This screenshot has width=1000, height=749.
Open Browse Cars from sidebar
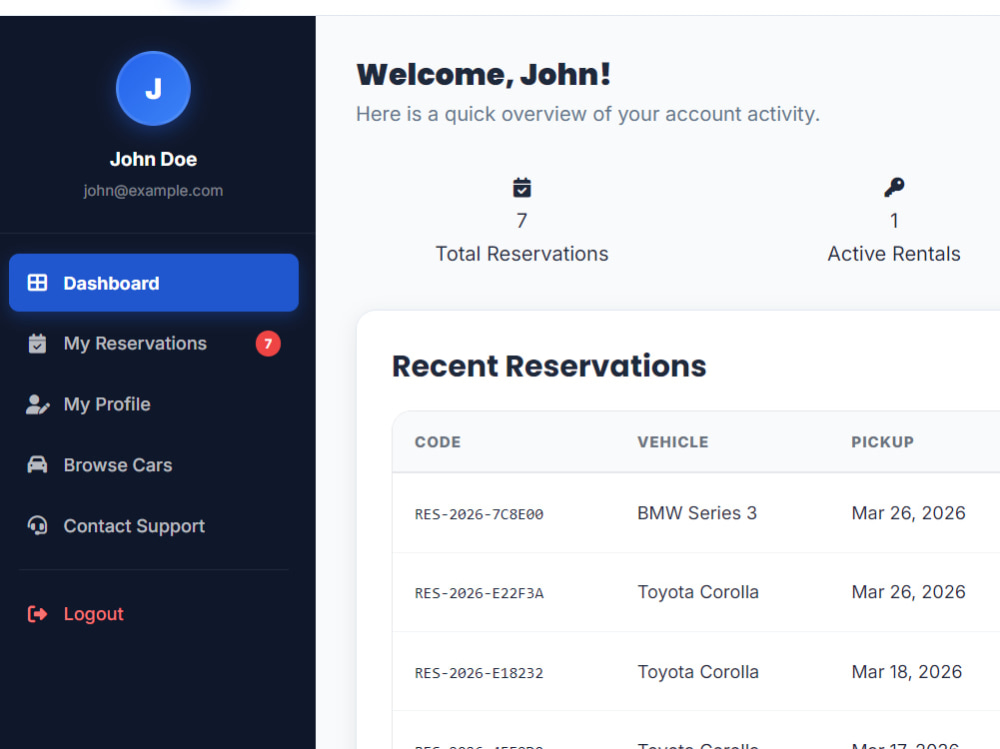pyautogui.click(x=154, y=465)
